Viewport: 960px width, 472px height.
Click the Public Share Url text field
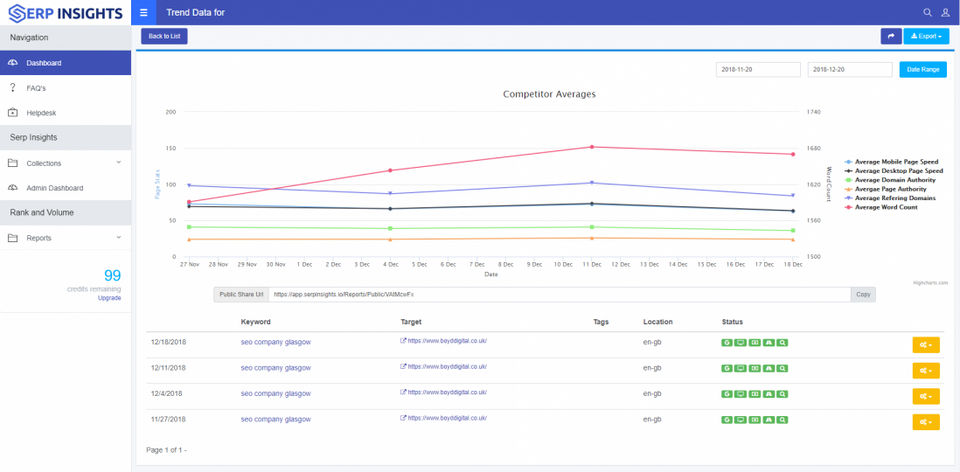[560, 294]
